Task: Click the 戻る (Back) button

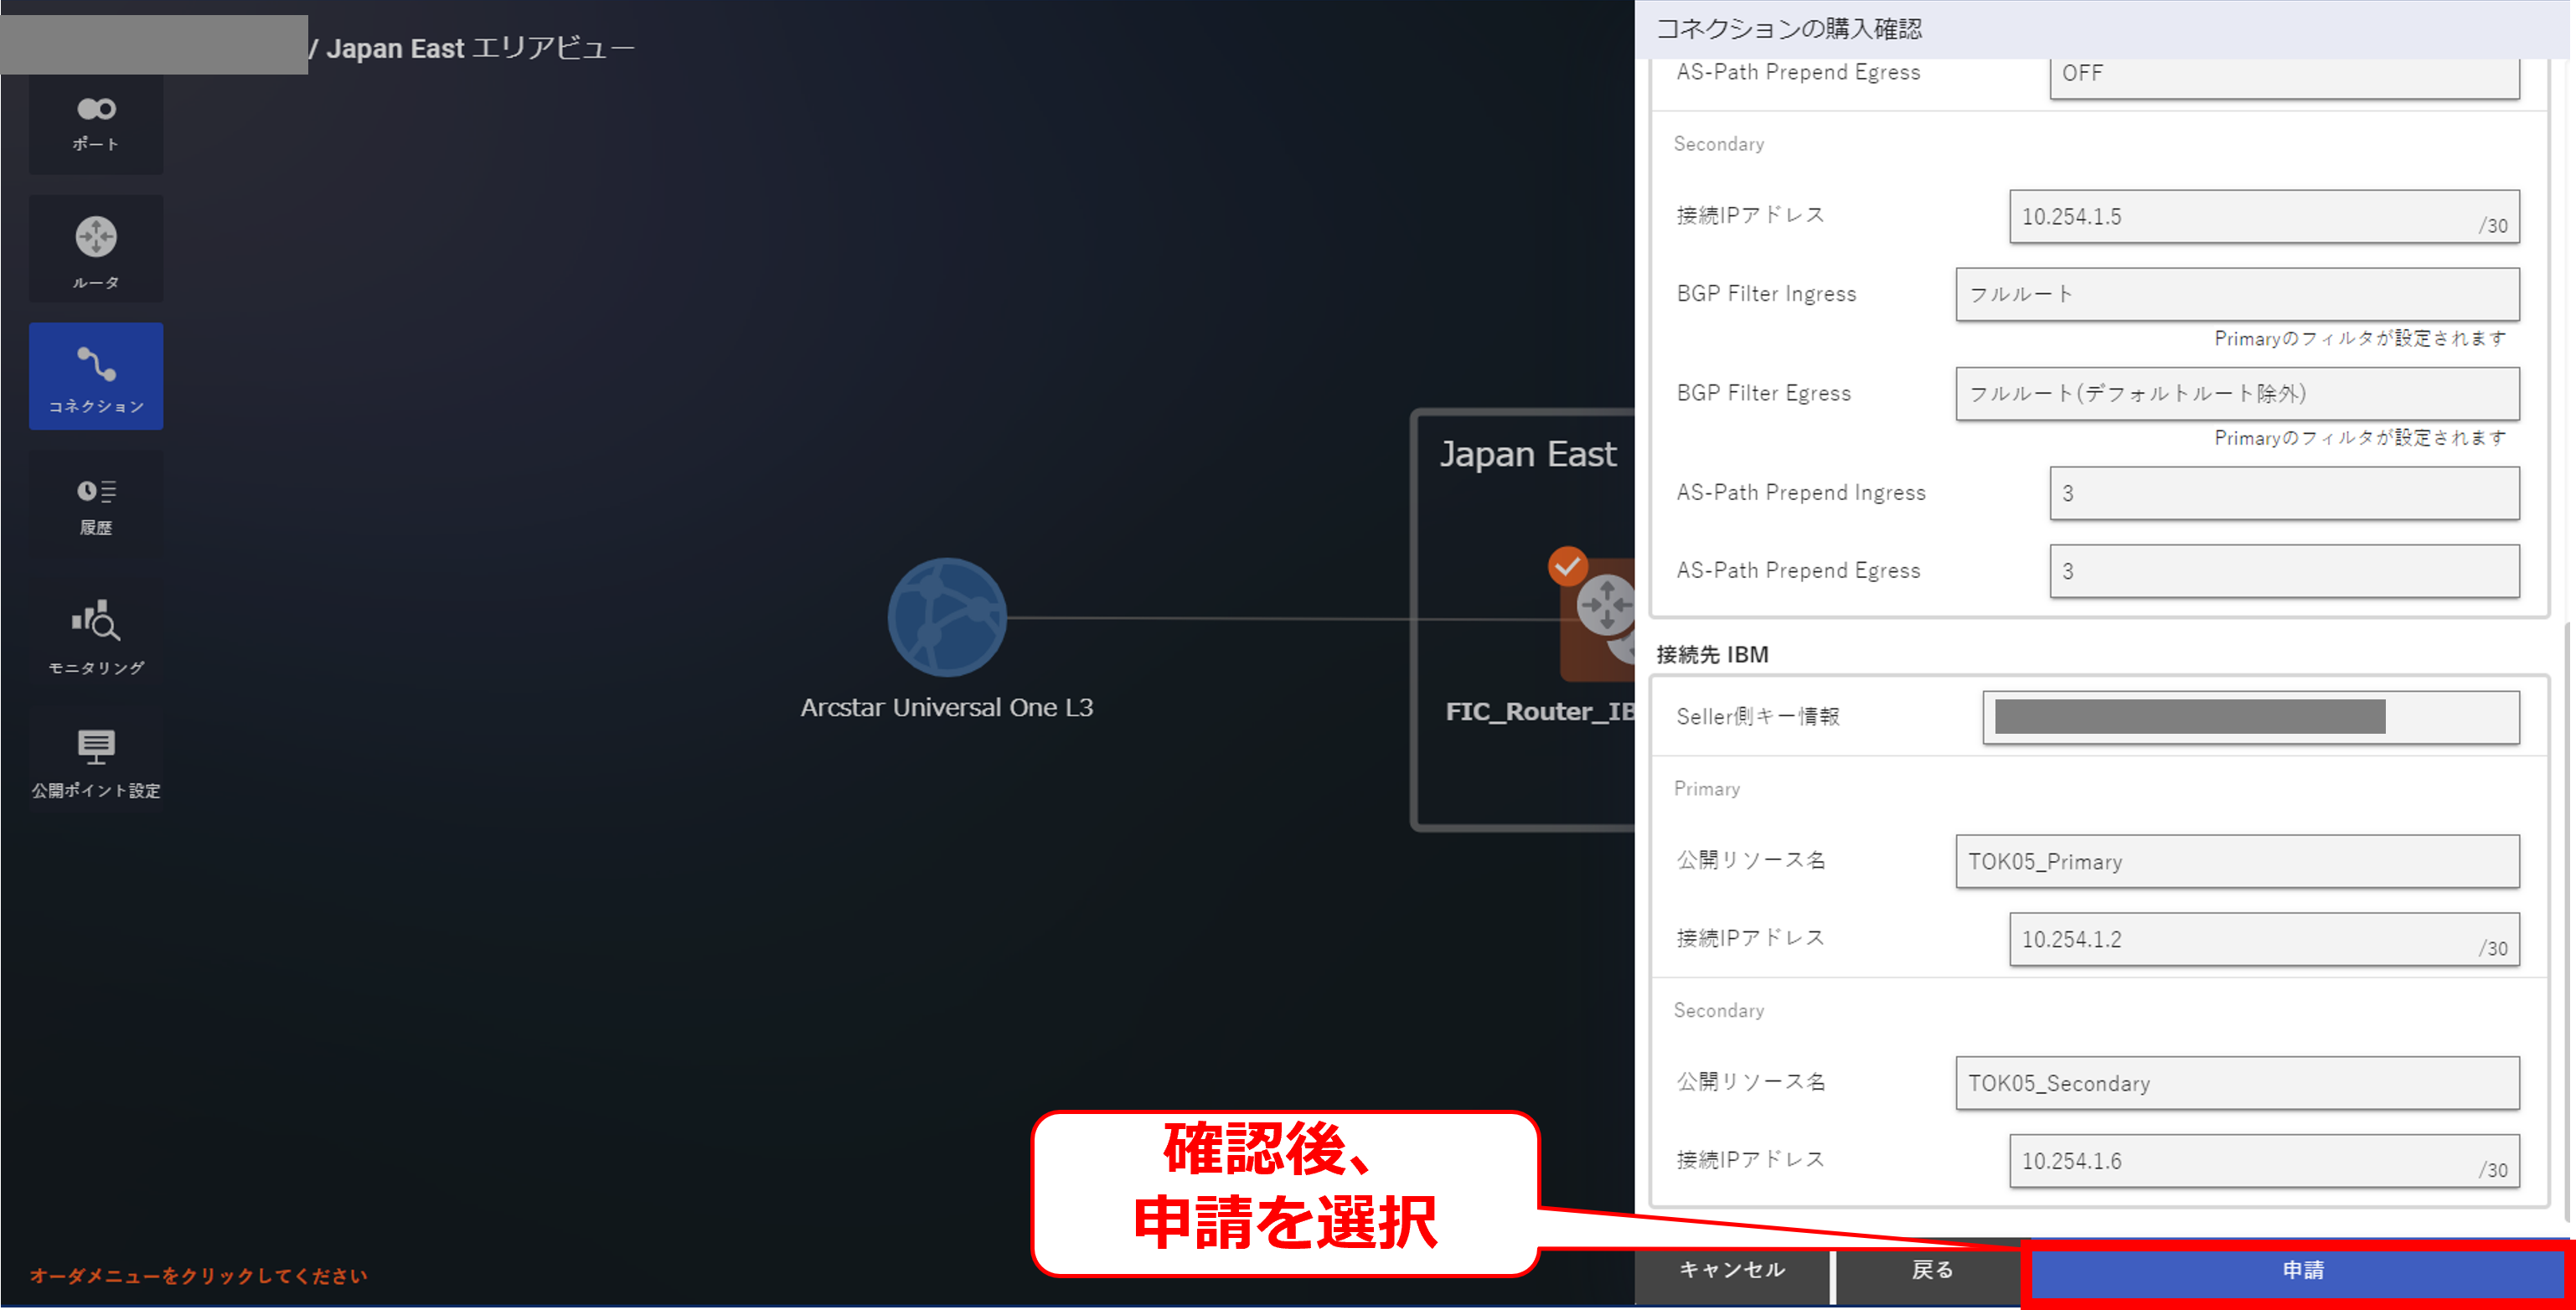Action: point(1931,1270)
